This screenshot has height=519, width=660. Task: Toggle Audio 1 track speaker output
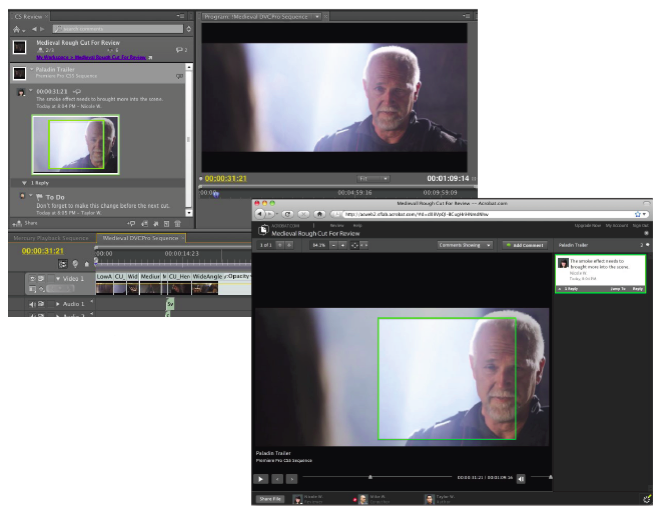[x=32, y=304]
